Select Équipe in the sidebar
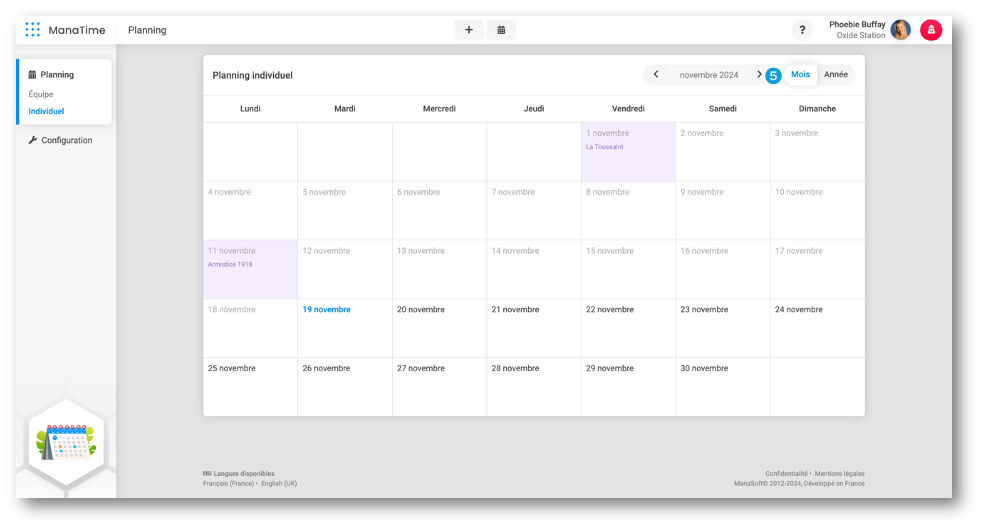The image size is (983, 529). (41, 95)
